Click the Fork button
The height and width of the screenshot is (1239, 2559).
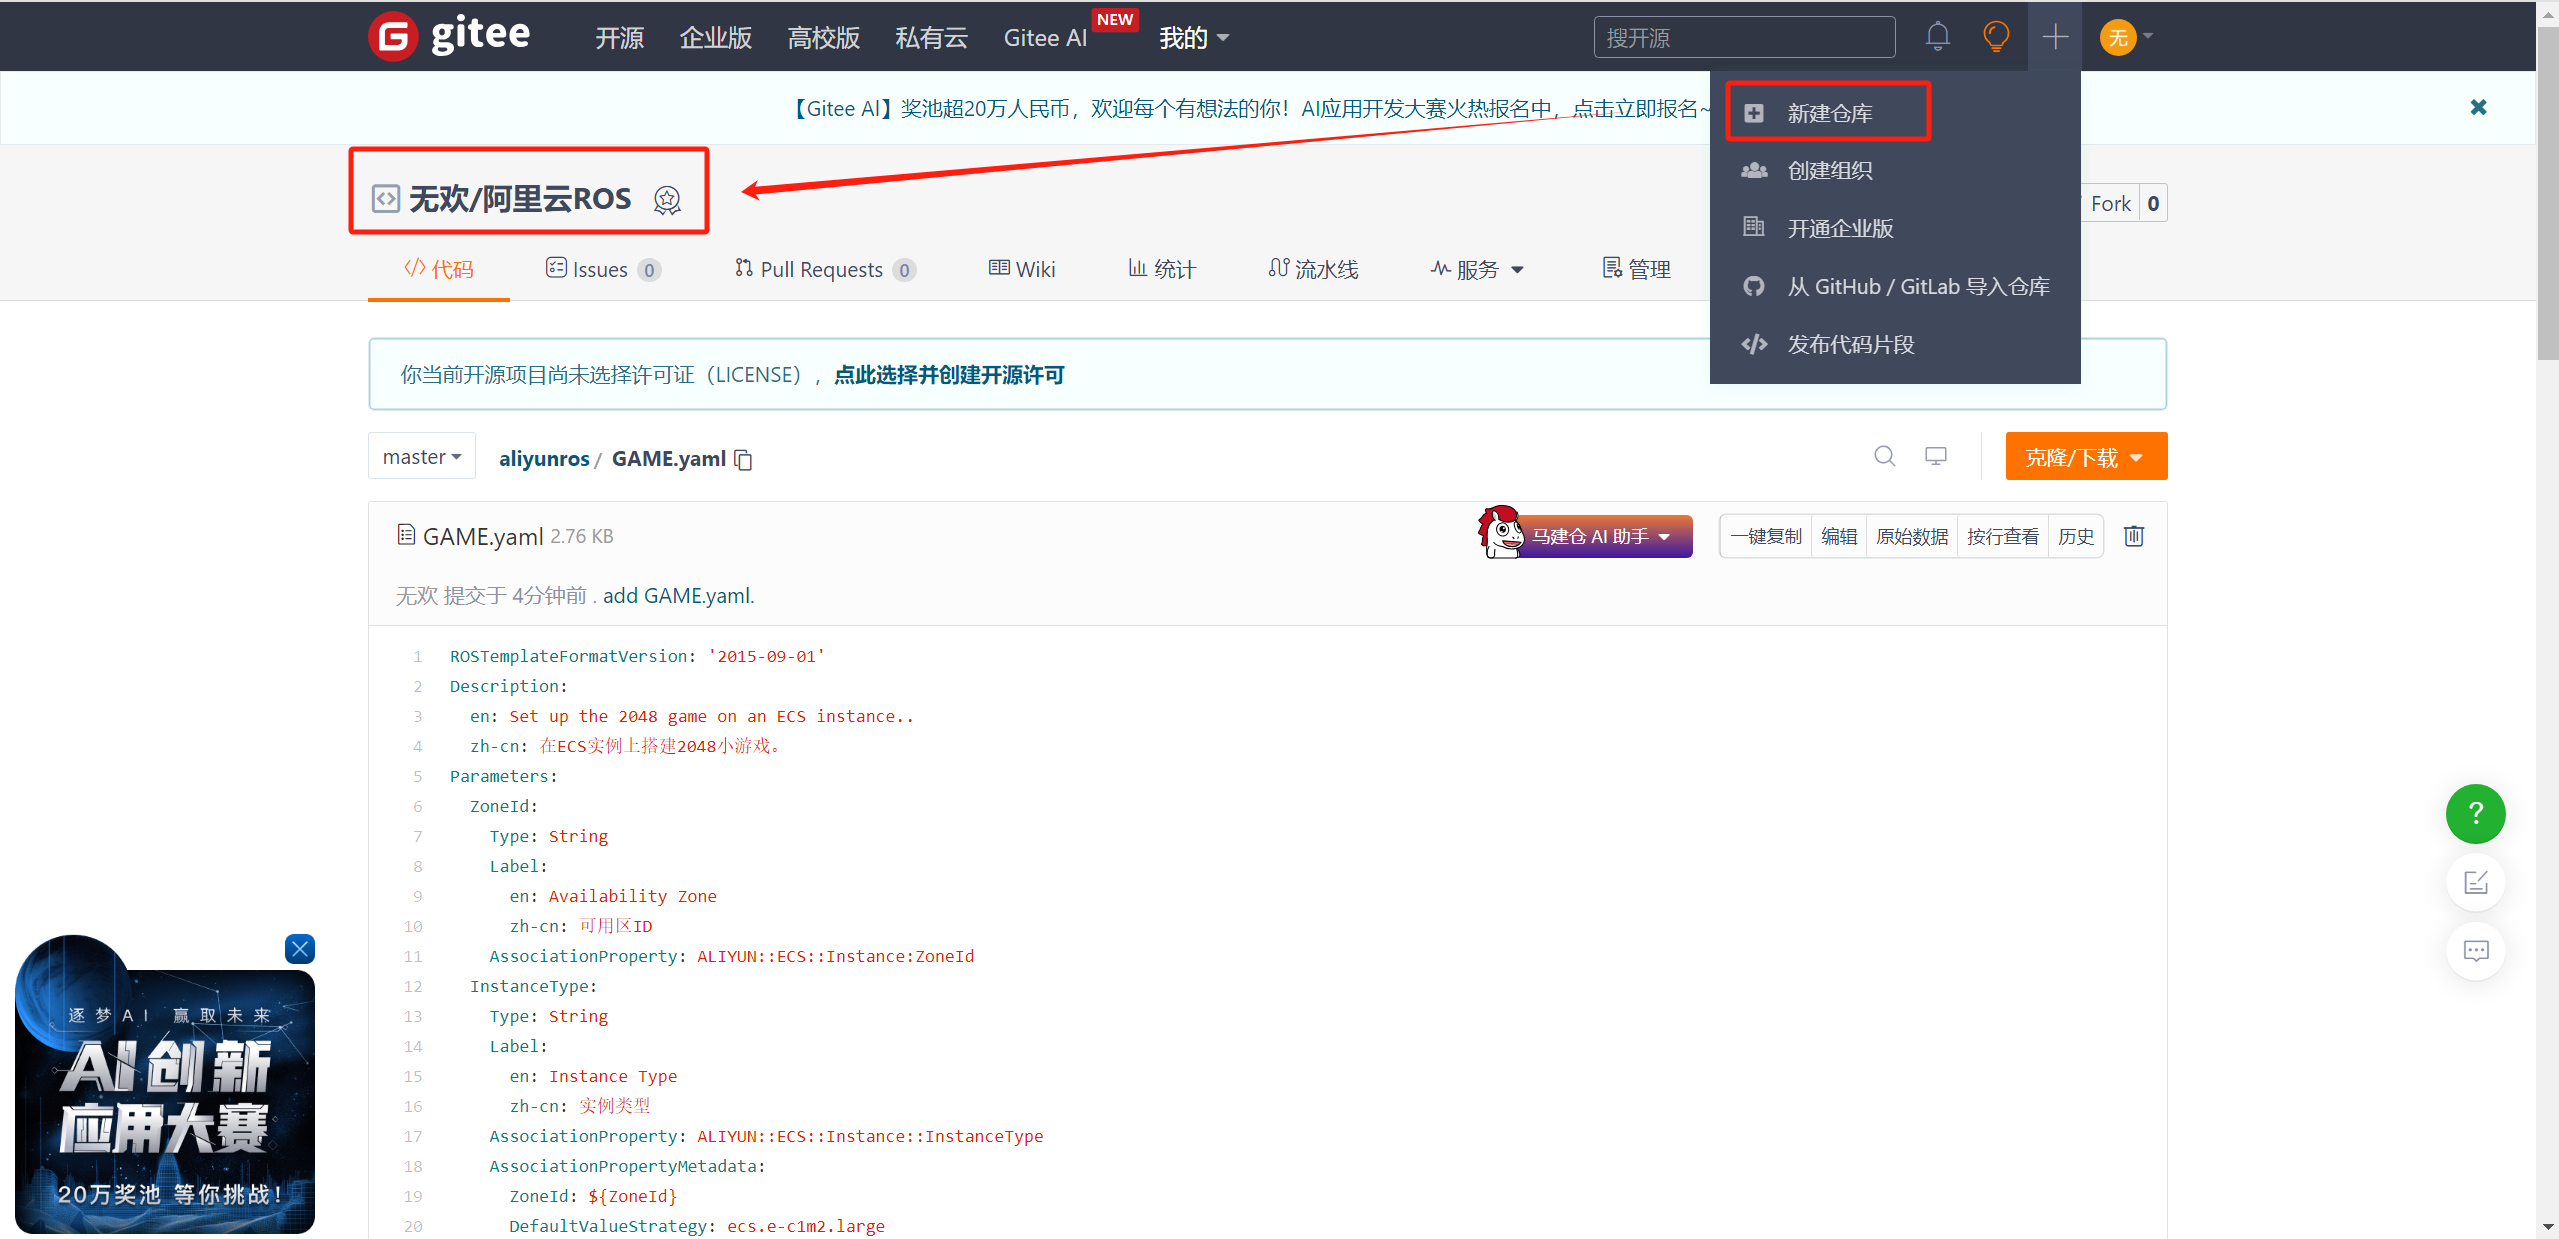coord(2110,204)
